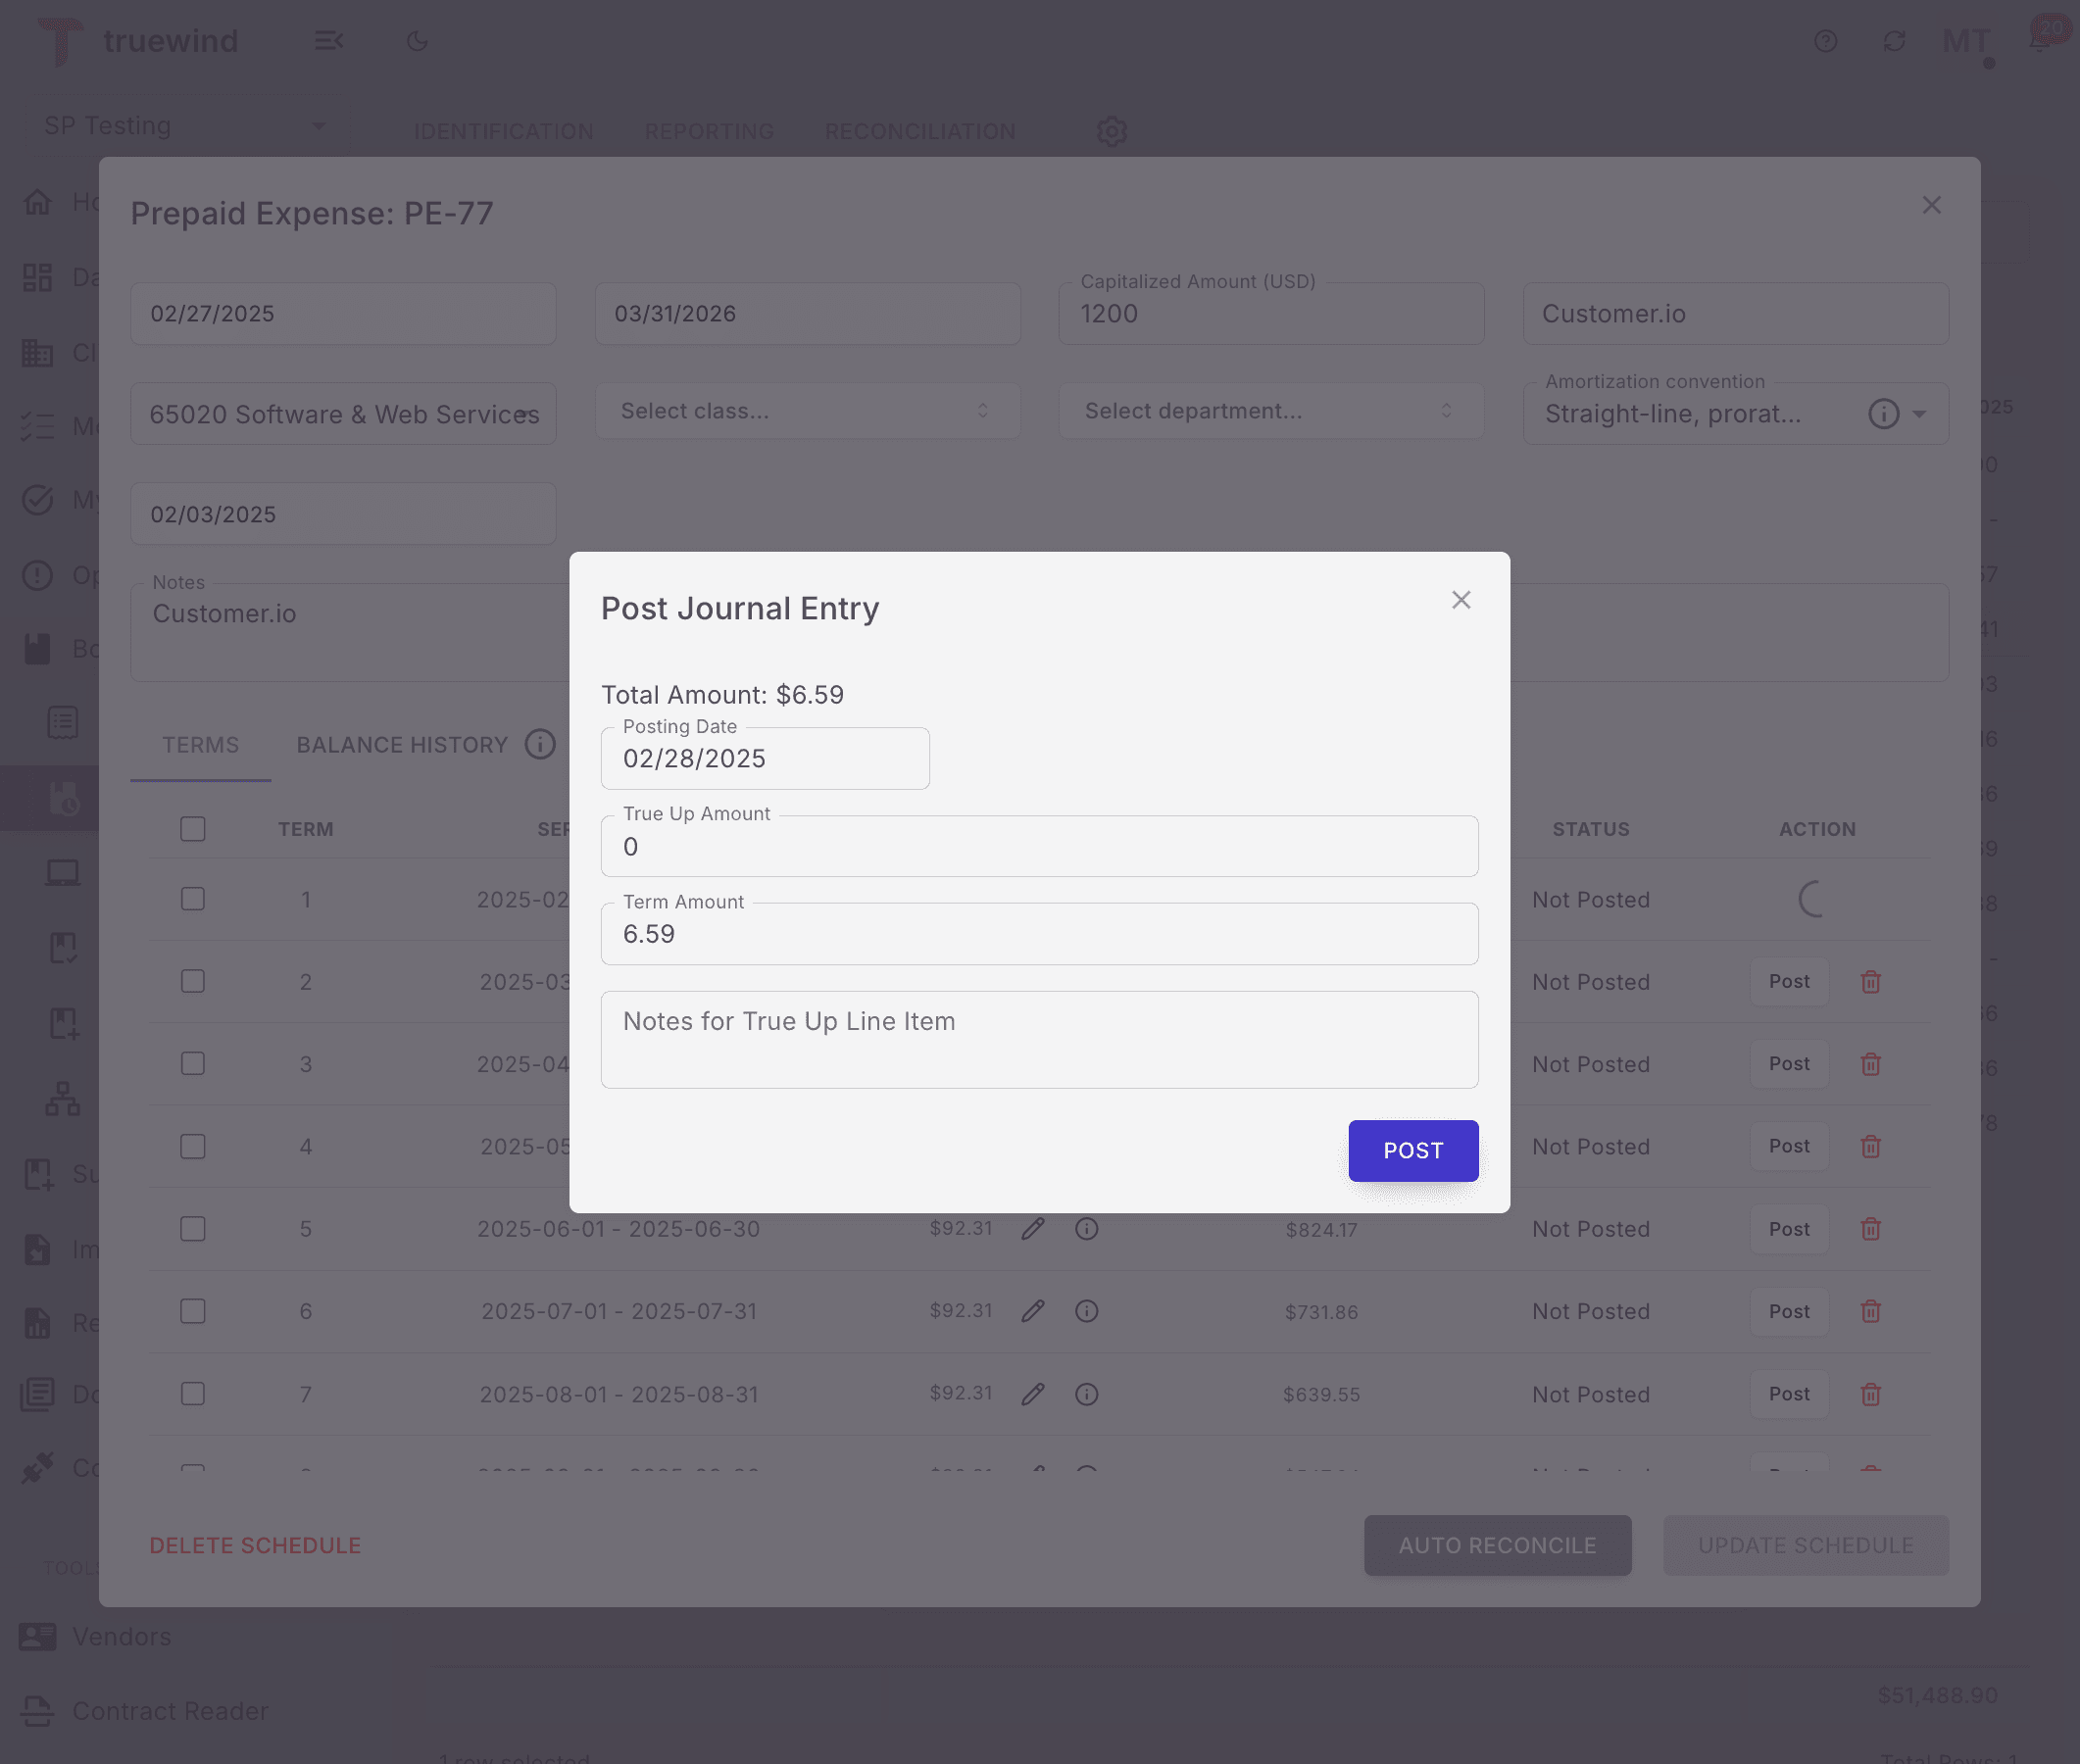Open the settings gear next to Reconciliation
Screen dimensions: 2080x1764
tap(1111, 131)
